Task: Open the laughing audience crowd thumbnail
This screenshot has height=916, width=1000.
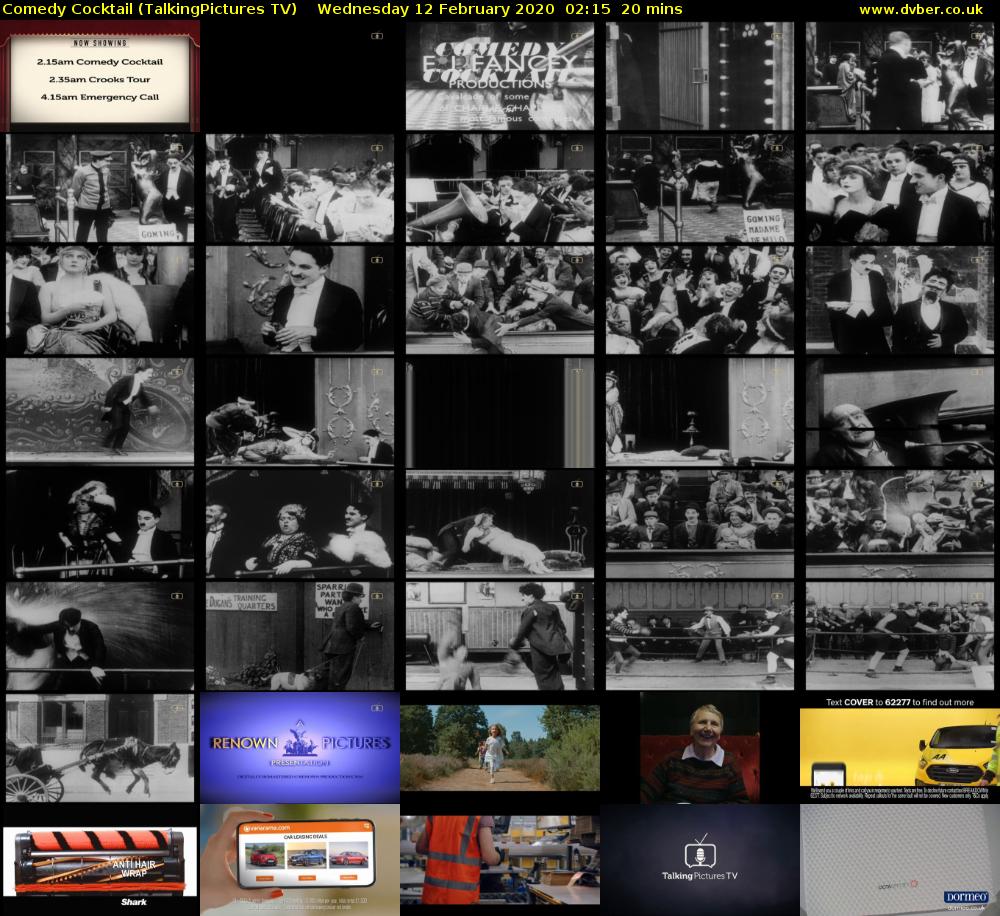Action: (x=700, y=300)
